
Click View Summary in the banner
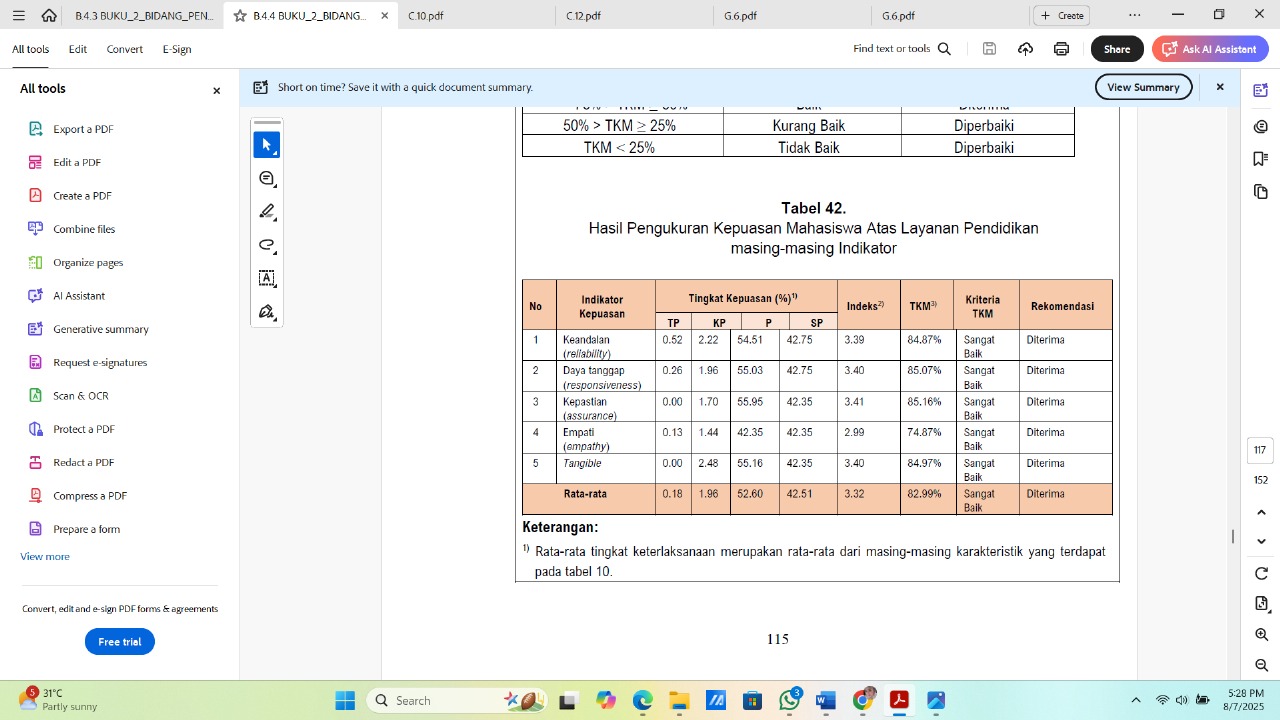1143,87
